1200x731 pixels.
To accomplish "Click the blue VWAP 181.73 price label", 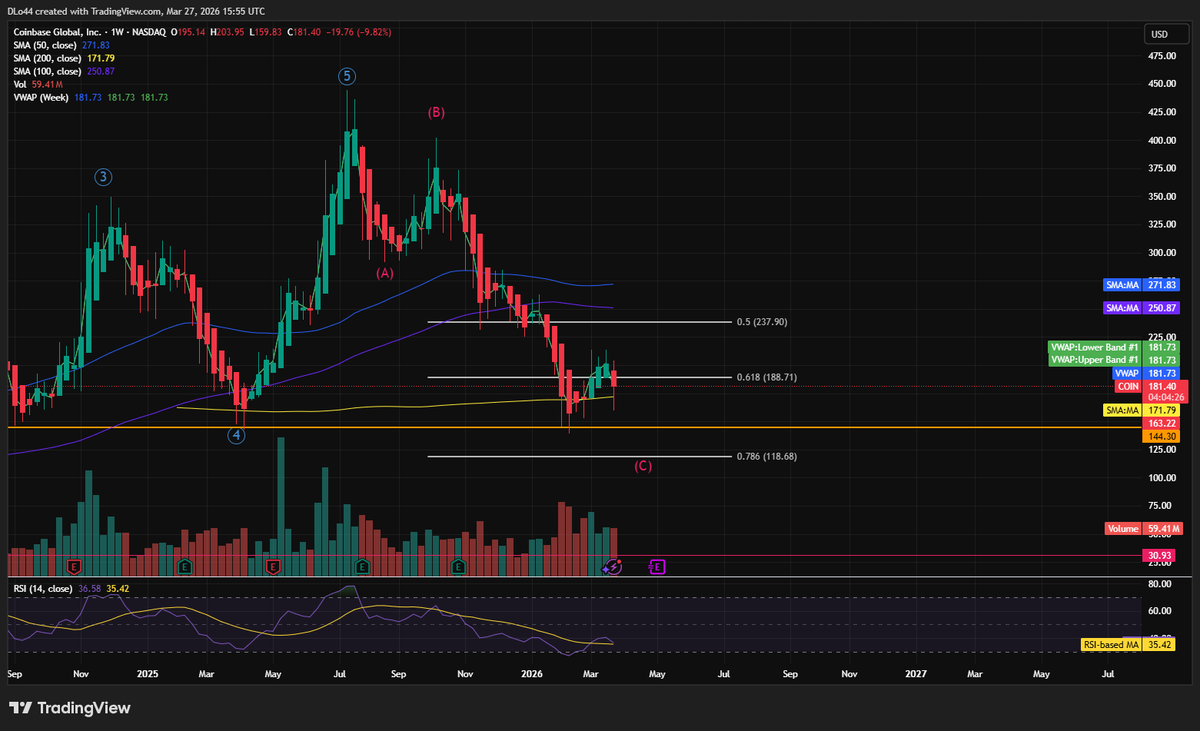I will (x=1148, y=373).
